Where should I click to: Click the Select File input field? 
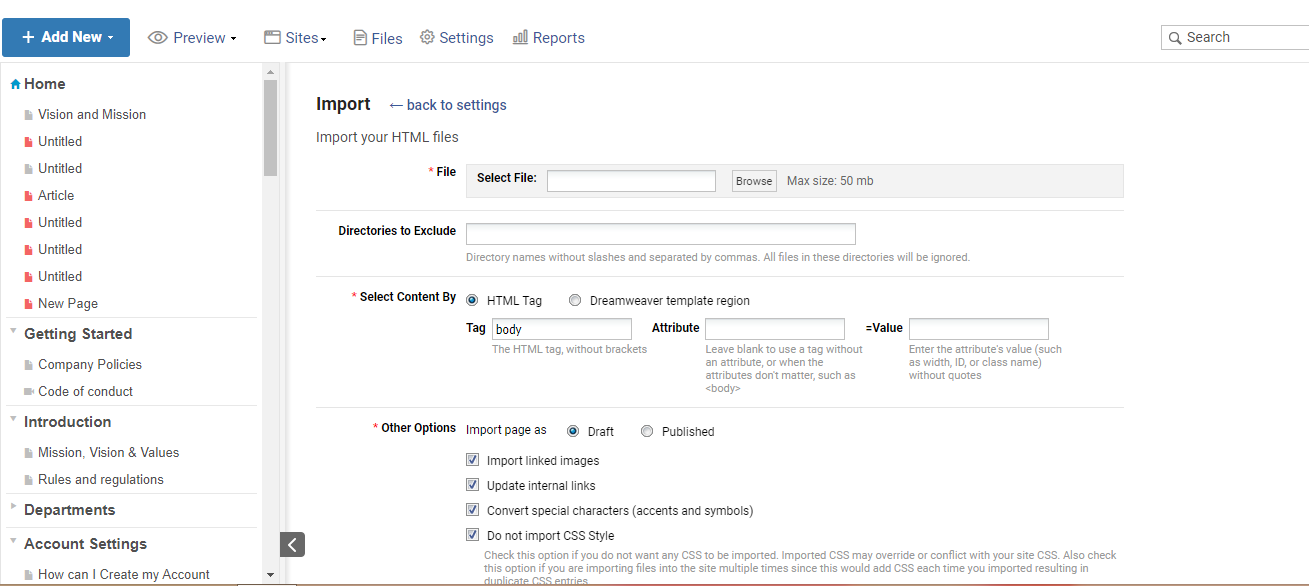pos(631,181)
